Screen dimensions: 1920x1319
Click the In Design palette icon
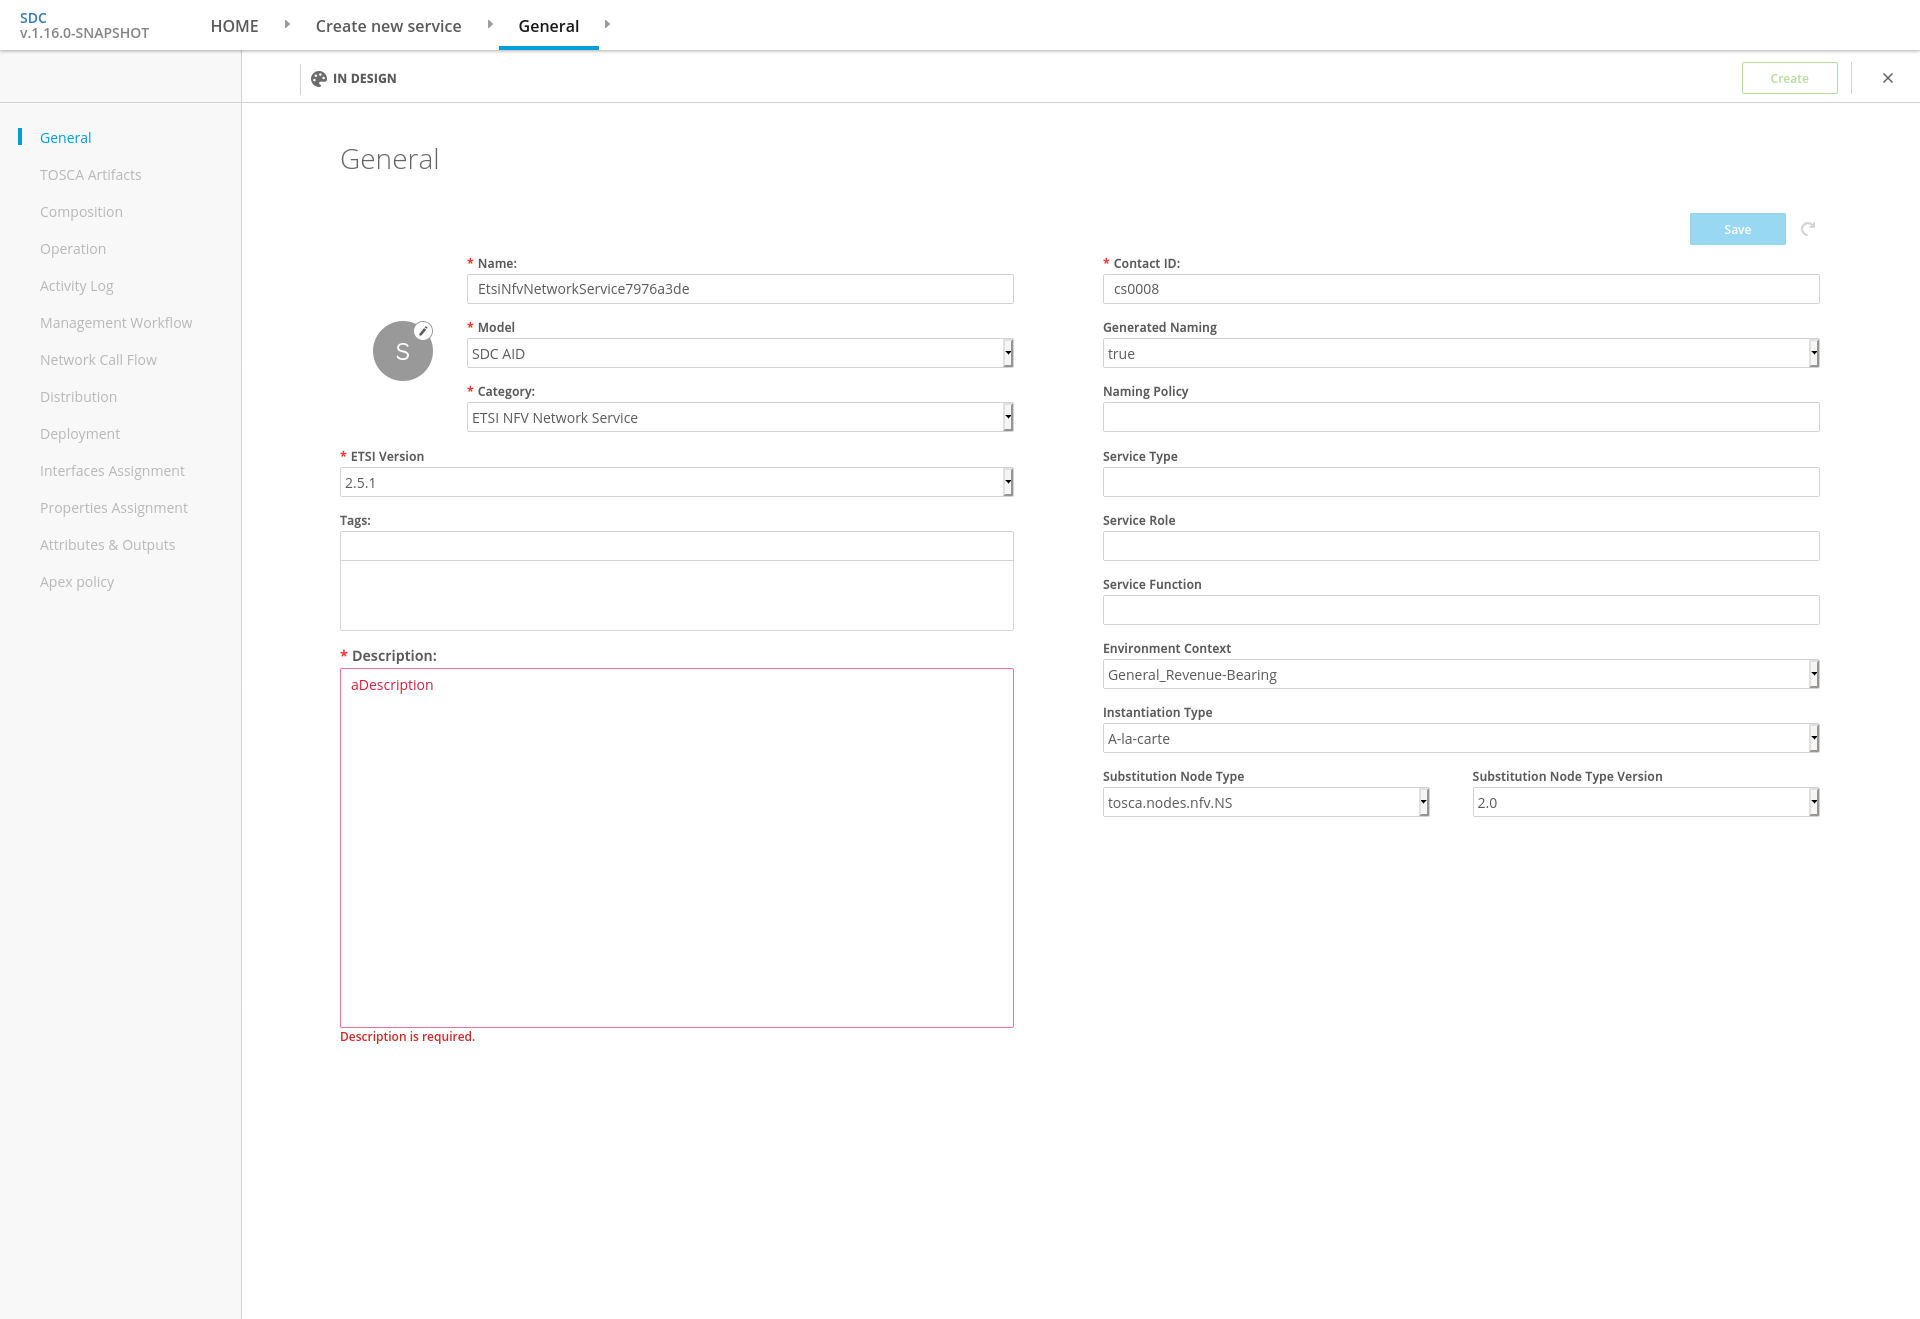pyautogui.click(x=319, y=79)
